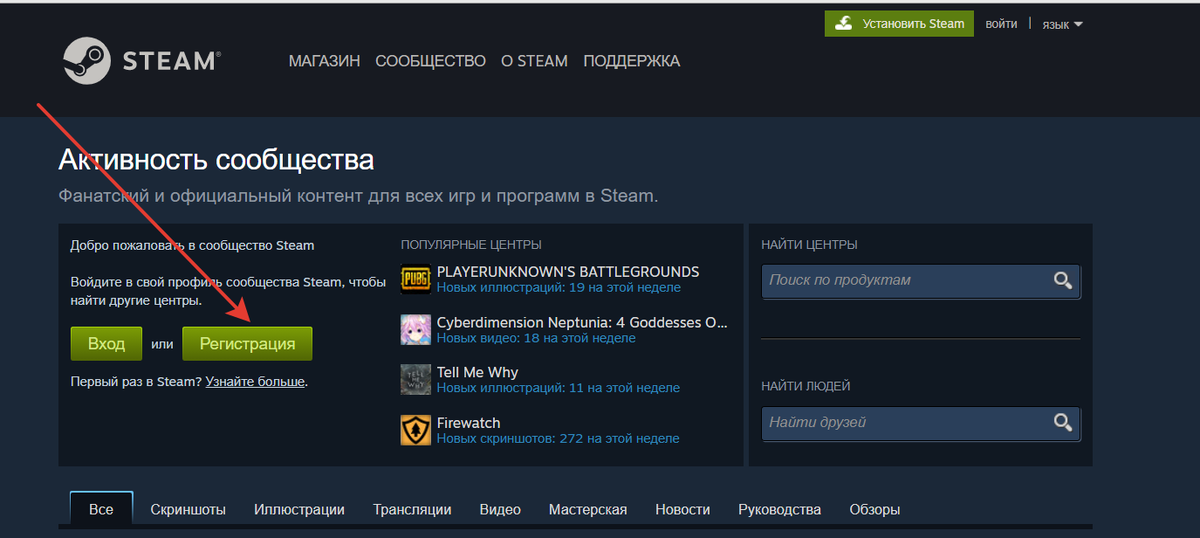Image resolution: width=1200 pixels, height=538 pixels.
Task: Select the Все tab
Action: pyautogui.click(x=101, y=509)
